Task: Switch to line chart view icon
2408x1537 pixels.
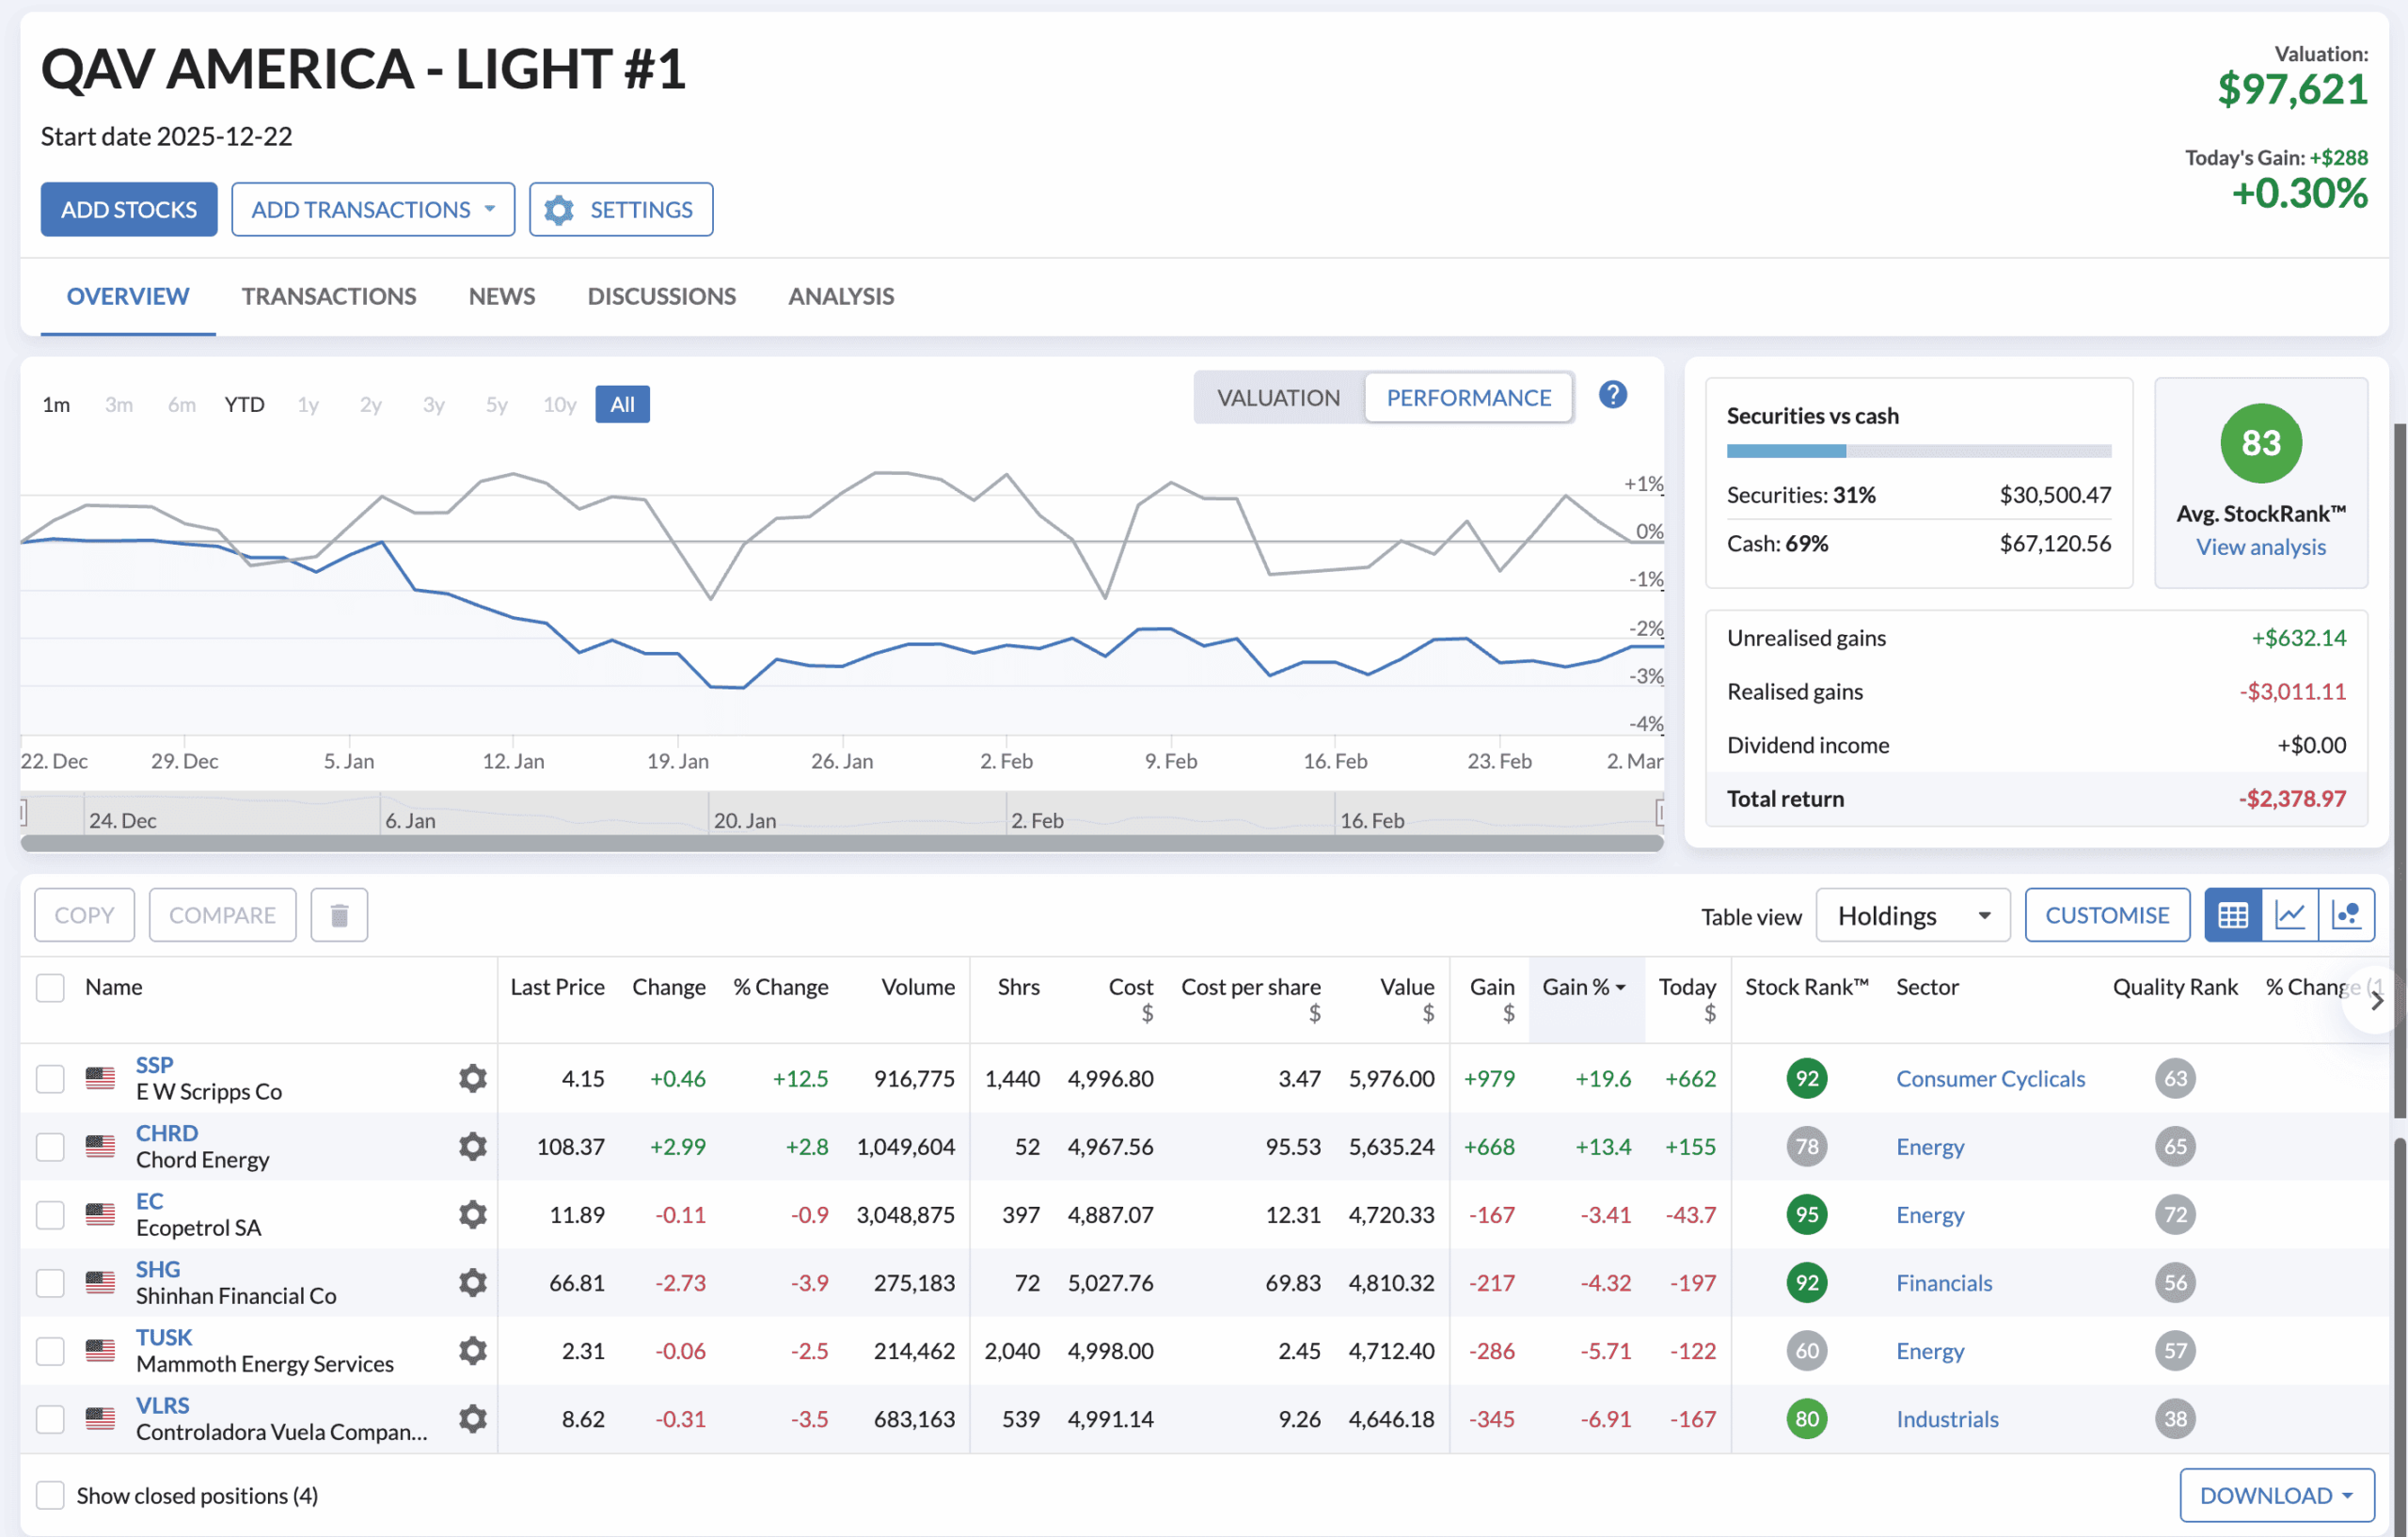Action: click(x=2290, y=915)
